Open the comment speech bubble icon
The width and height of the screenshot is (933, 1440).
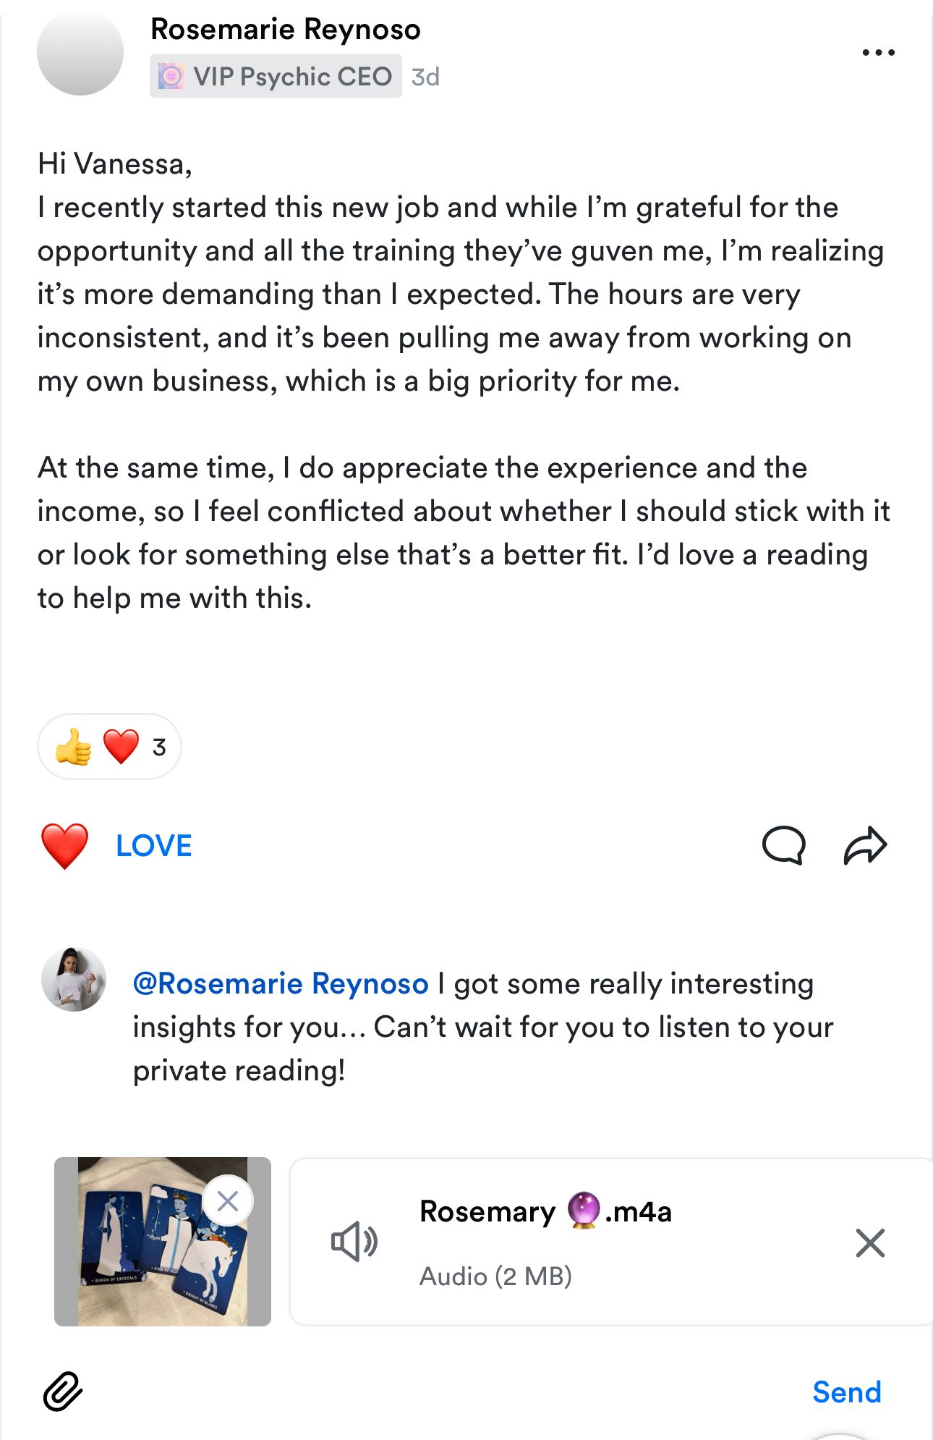point(783,845)
